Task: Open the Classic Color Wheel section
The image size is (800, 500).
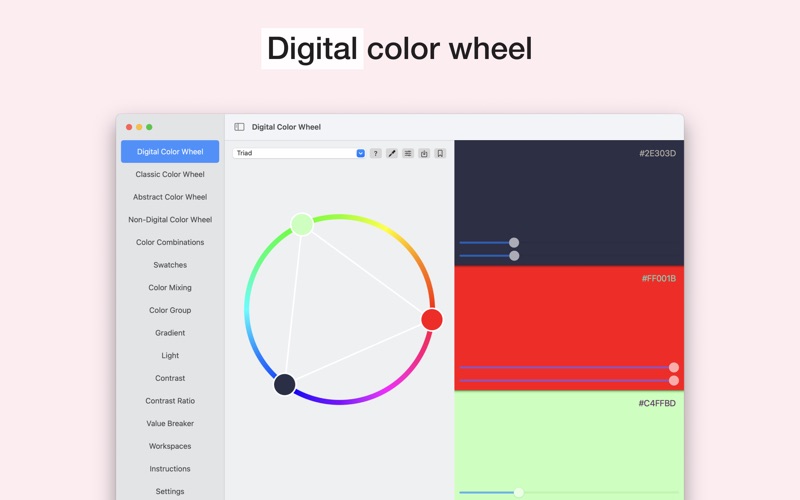Action: tap(170, 174)
